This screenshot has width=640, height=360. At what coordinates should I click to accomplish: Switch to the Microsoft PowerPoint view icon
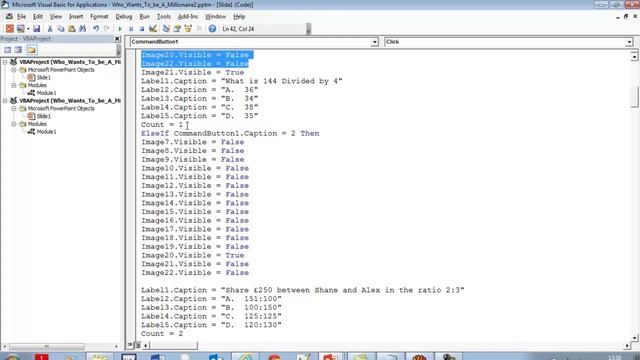pyautogui.click(x=9, y=29)
